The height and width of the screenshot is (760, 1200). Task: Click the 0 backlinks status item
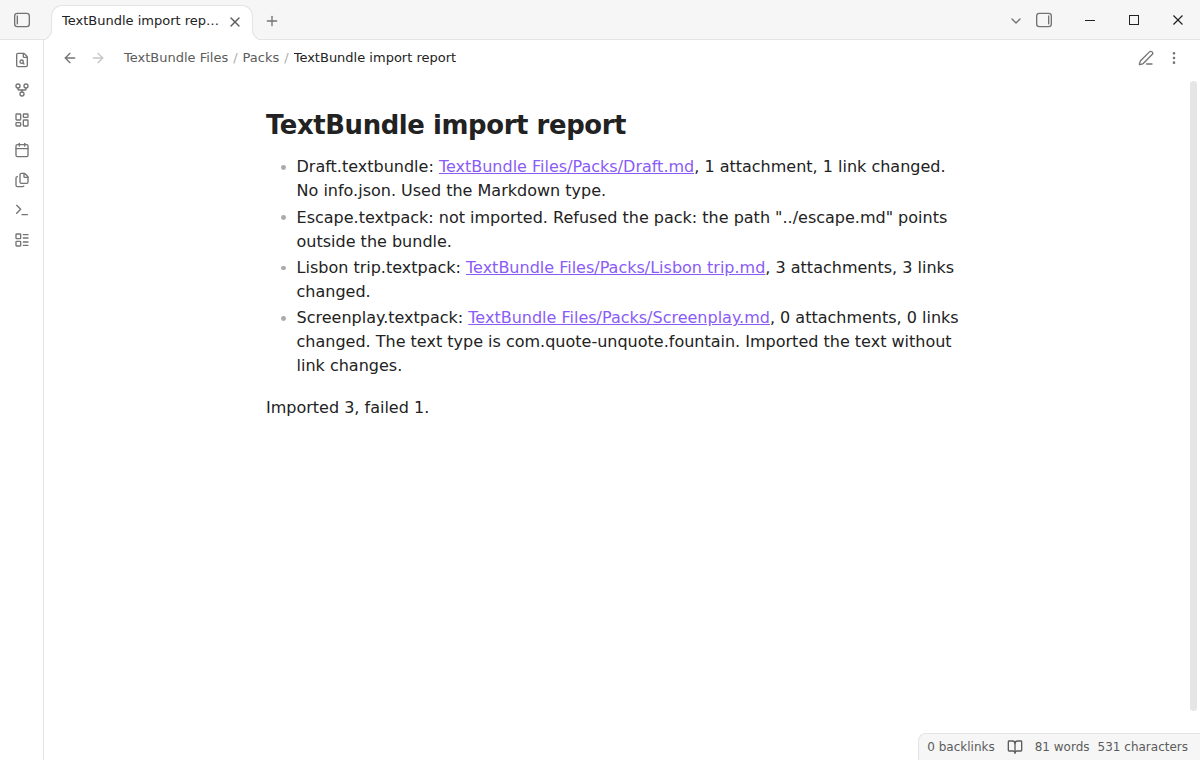coord(961,747)
